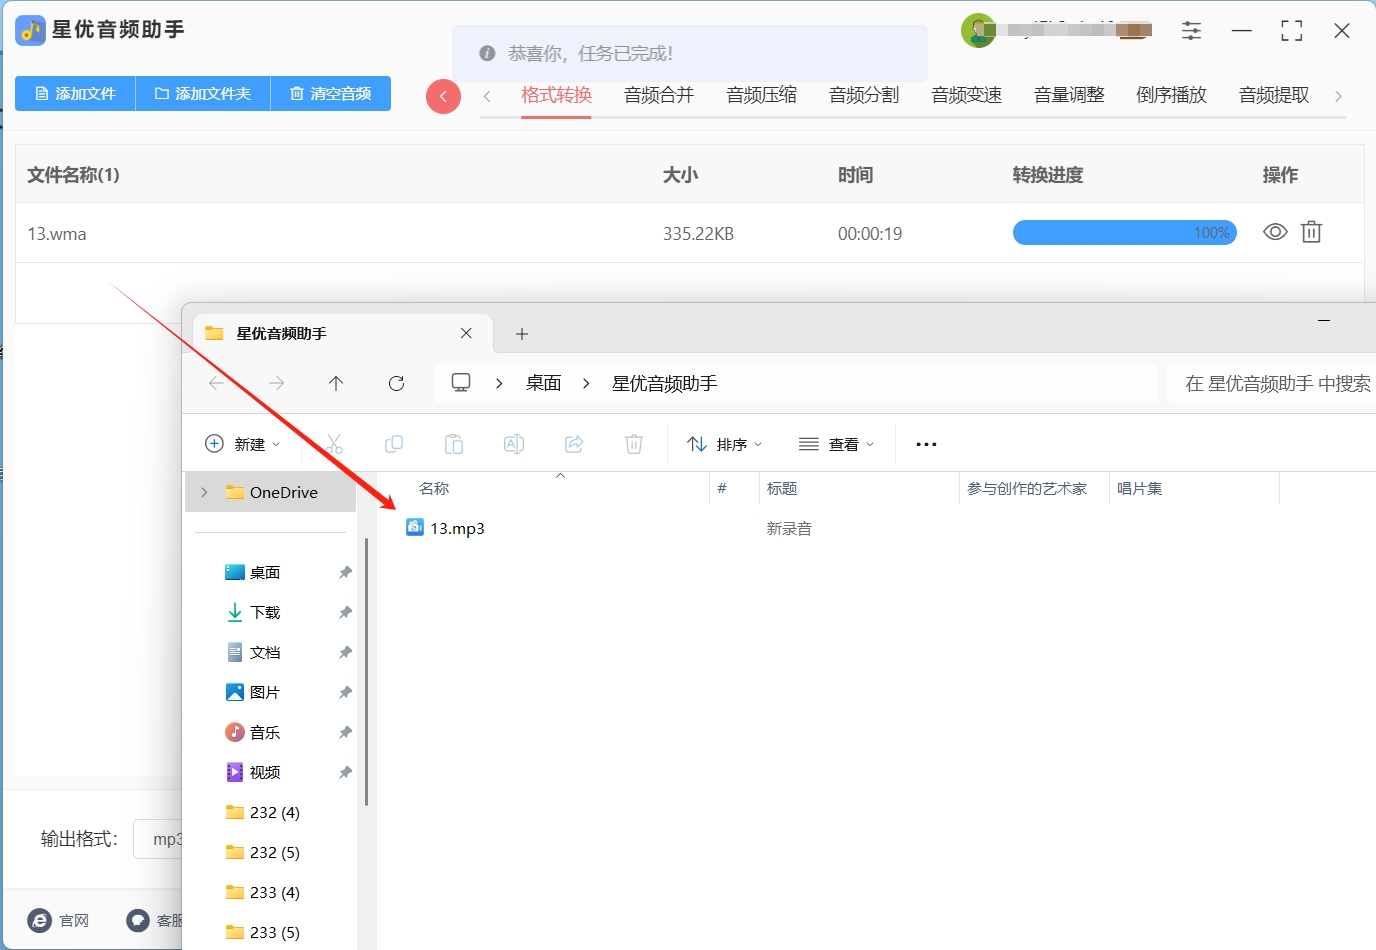Image resolution: width=1376 pixels, height=950 pixels.
Task: Click the Rename icon in Explorer toolbar
Action: click(514, 444)
